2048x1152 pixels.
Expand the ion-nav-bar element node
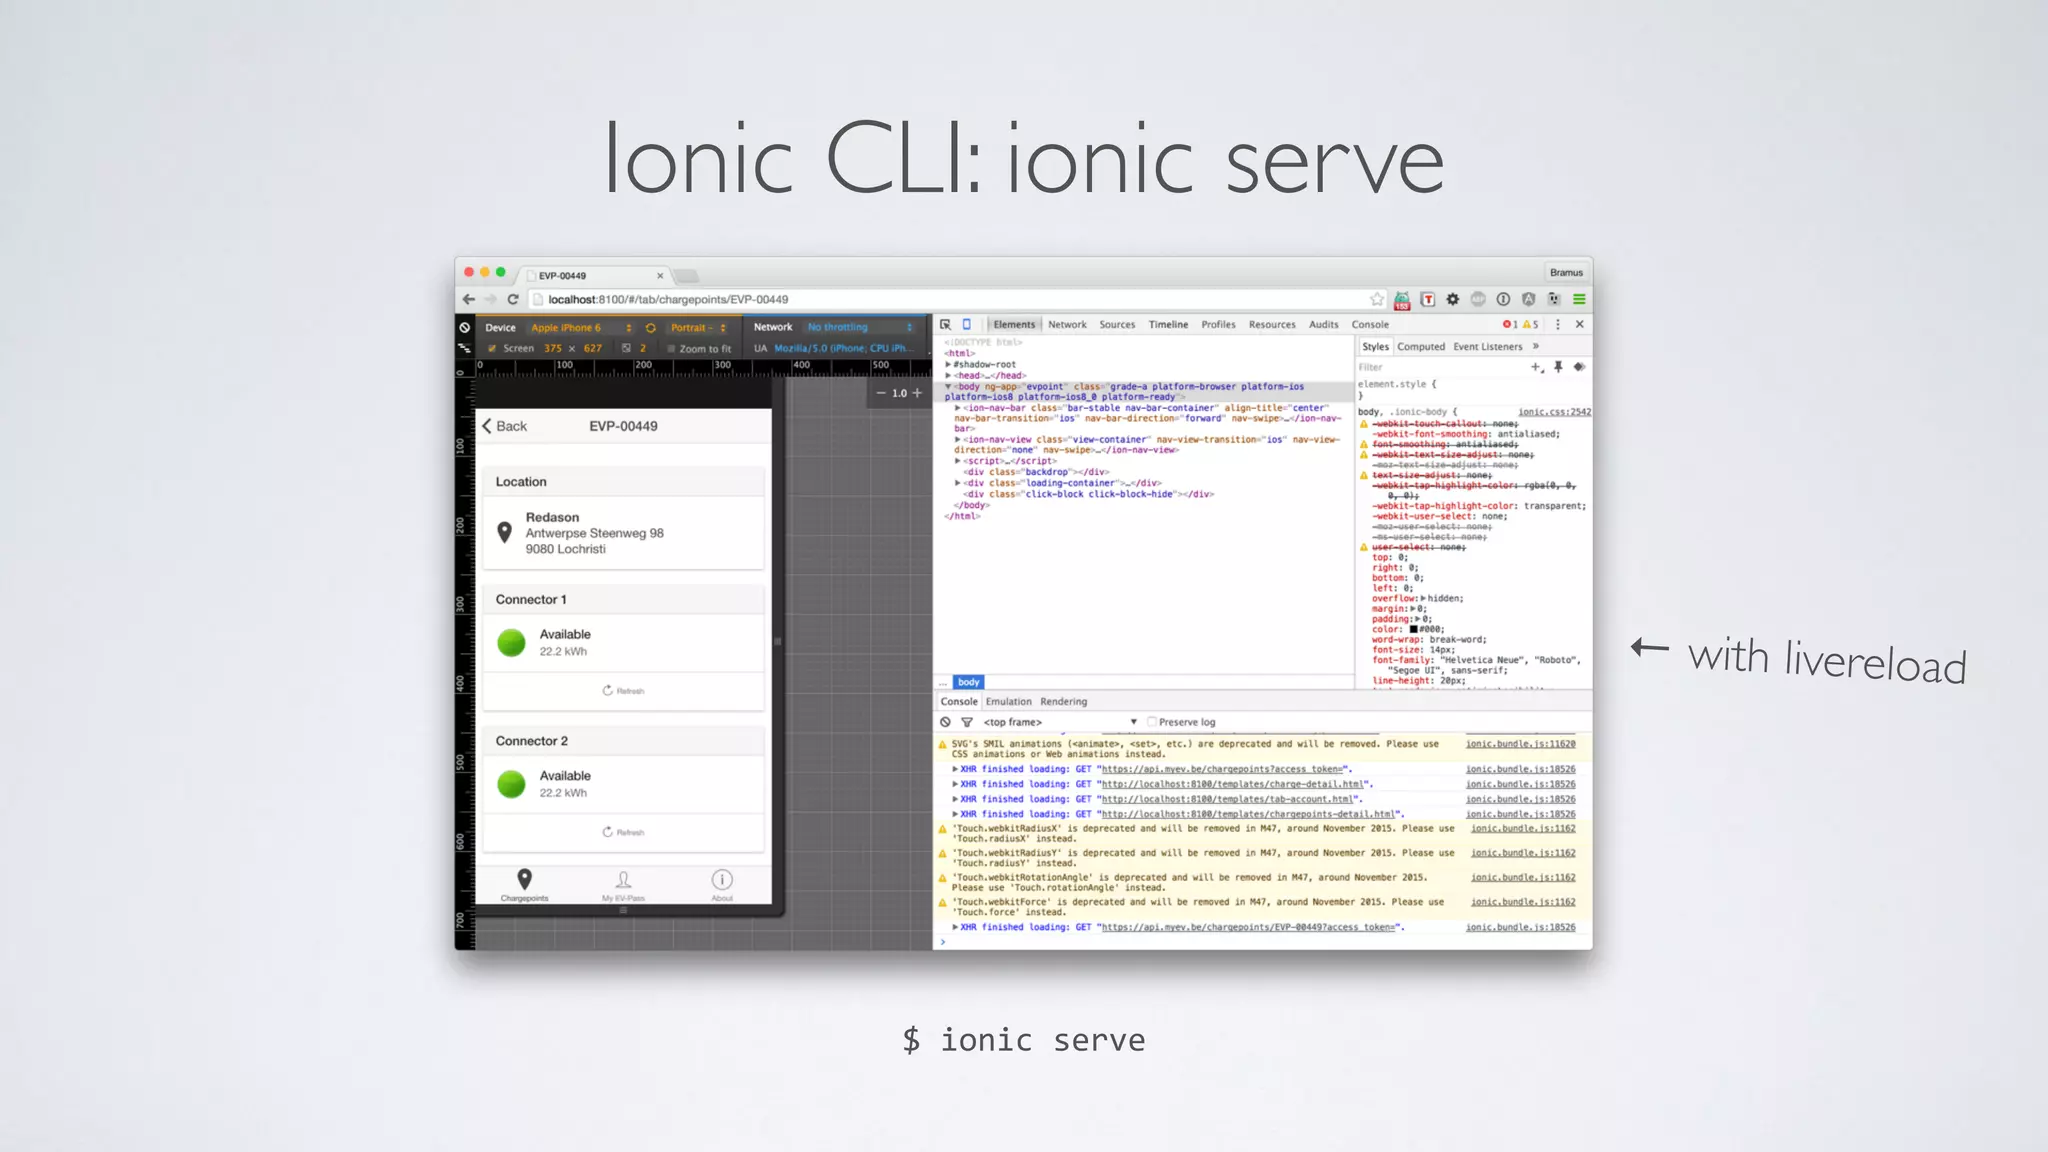pyautogui.click(x=958, y=408)
